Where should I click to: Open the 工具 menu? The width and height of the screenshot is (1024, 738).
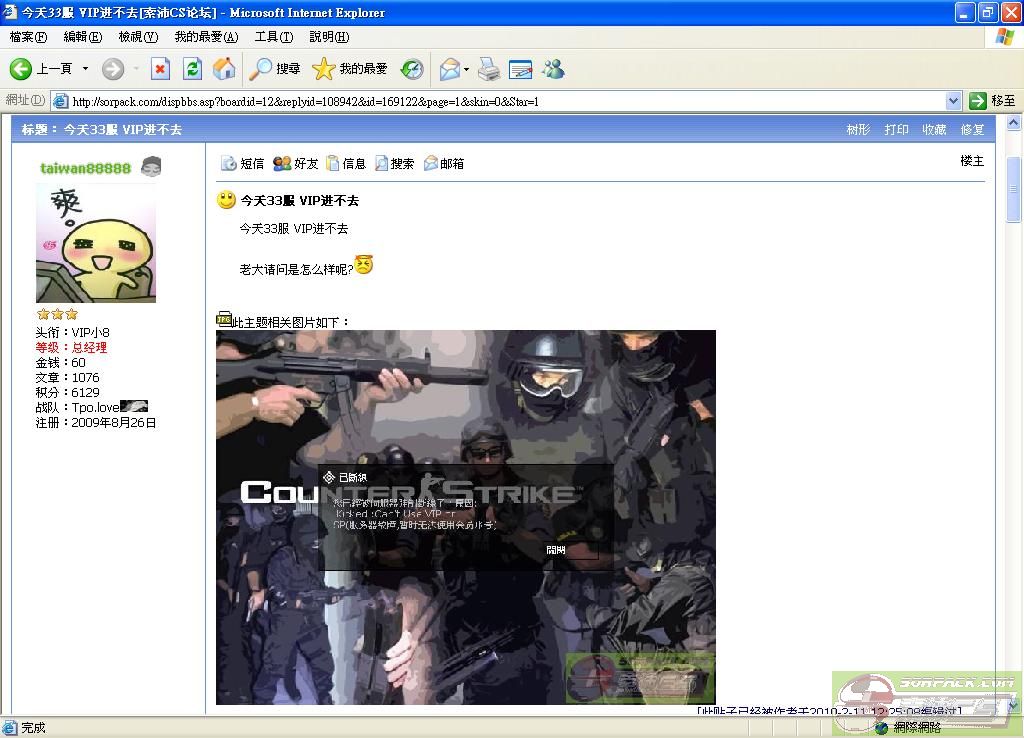(273, 37)
